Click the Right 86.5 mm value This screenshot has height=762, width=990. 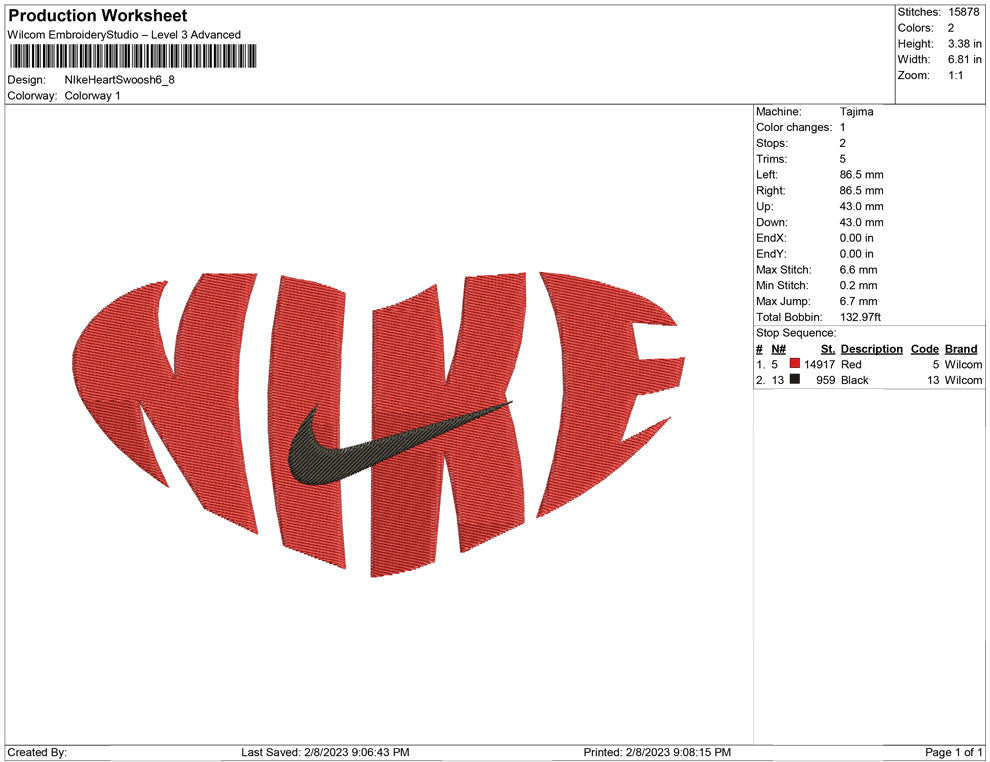point(861,190)
